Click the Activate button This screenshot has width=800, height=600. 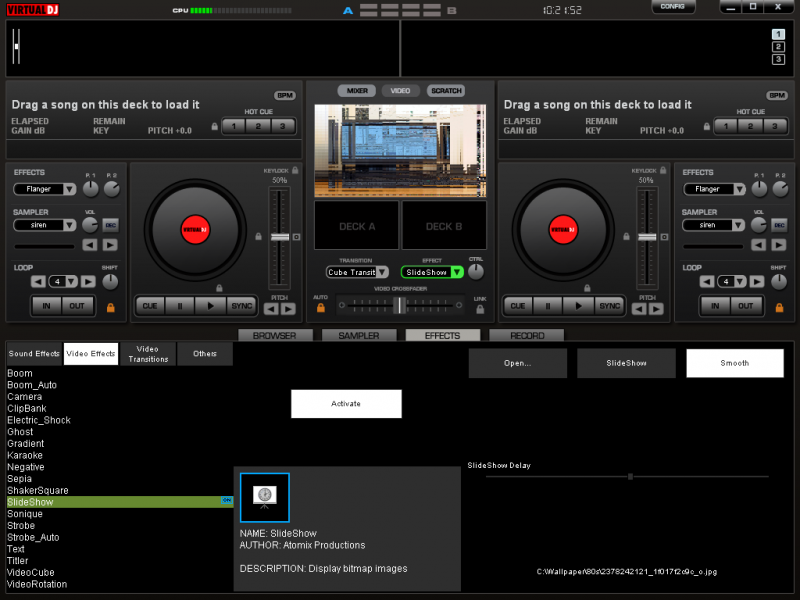346,404
